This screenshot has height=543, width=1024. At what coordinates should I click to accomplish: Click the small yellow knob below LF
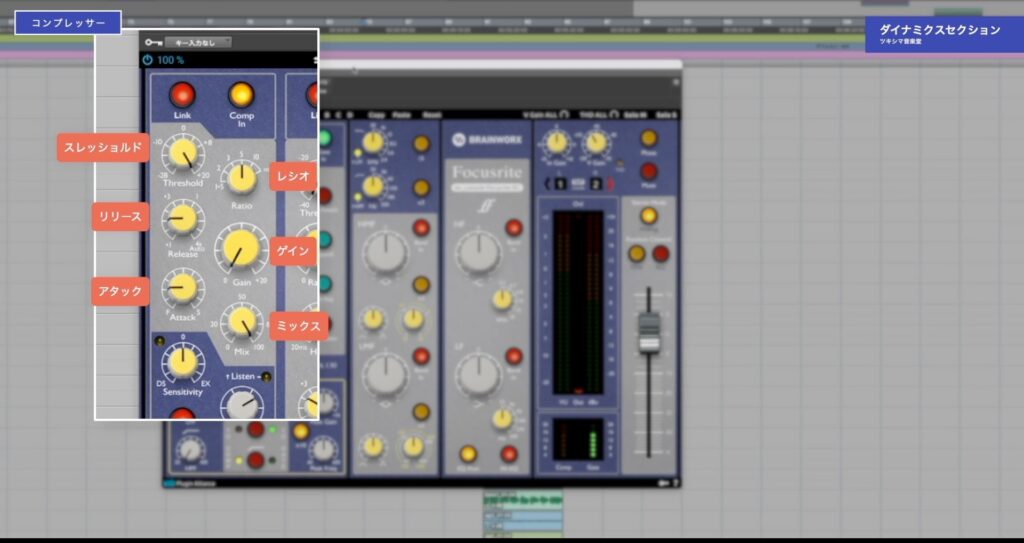coord(502,419)
